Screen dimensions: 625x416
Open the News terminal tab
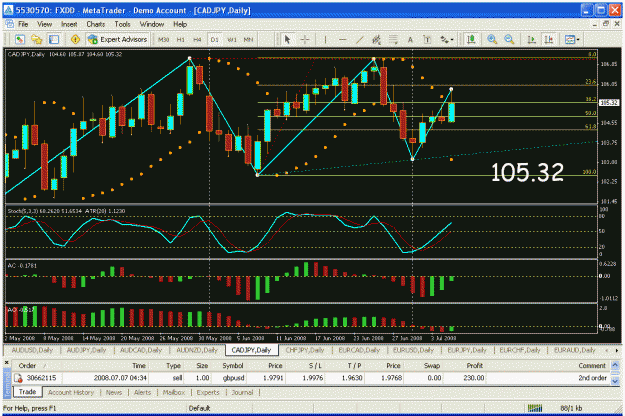tap(114, 392)
